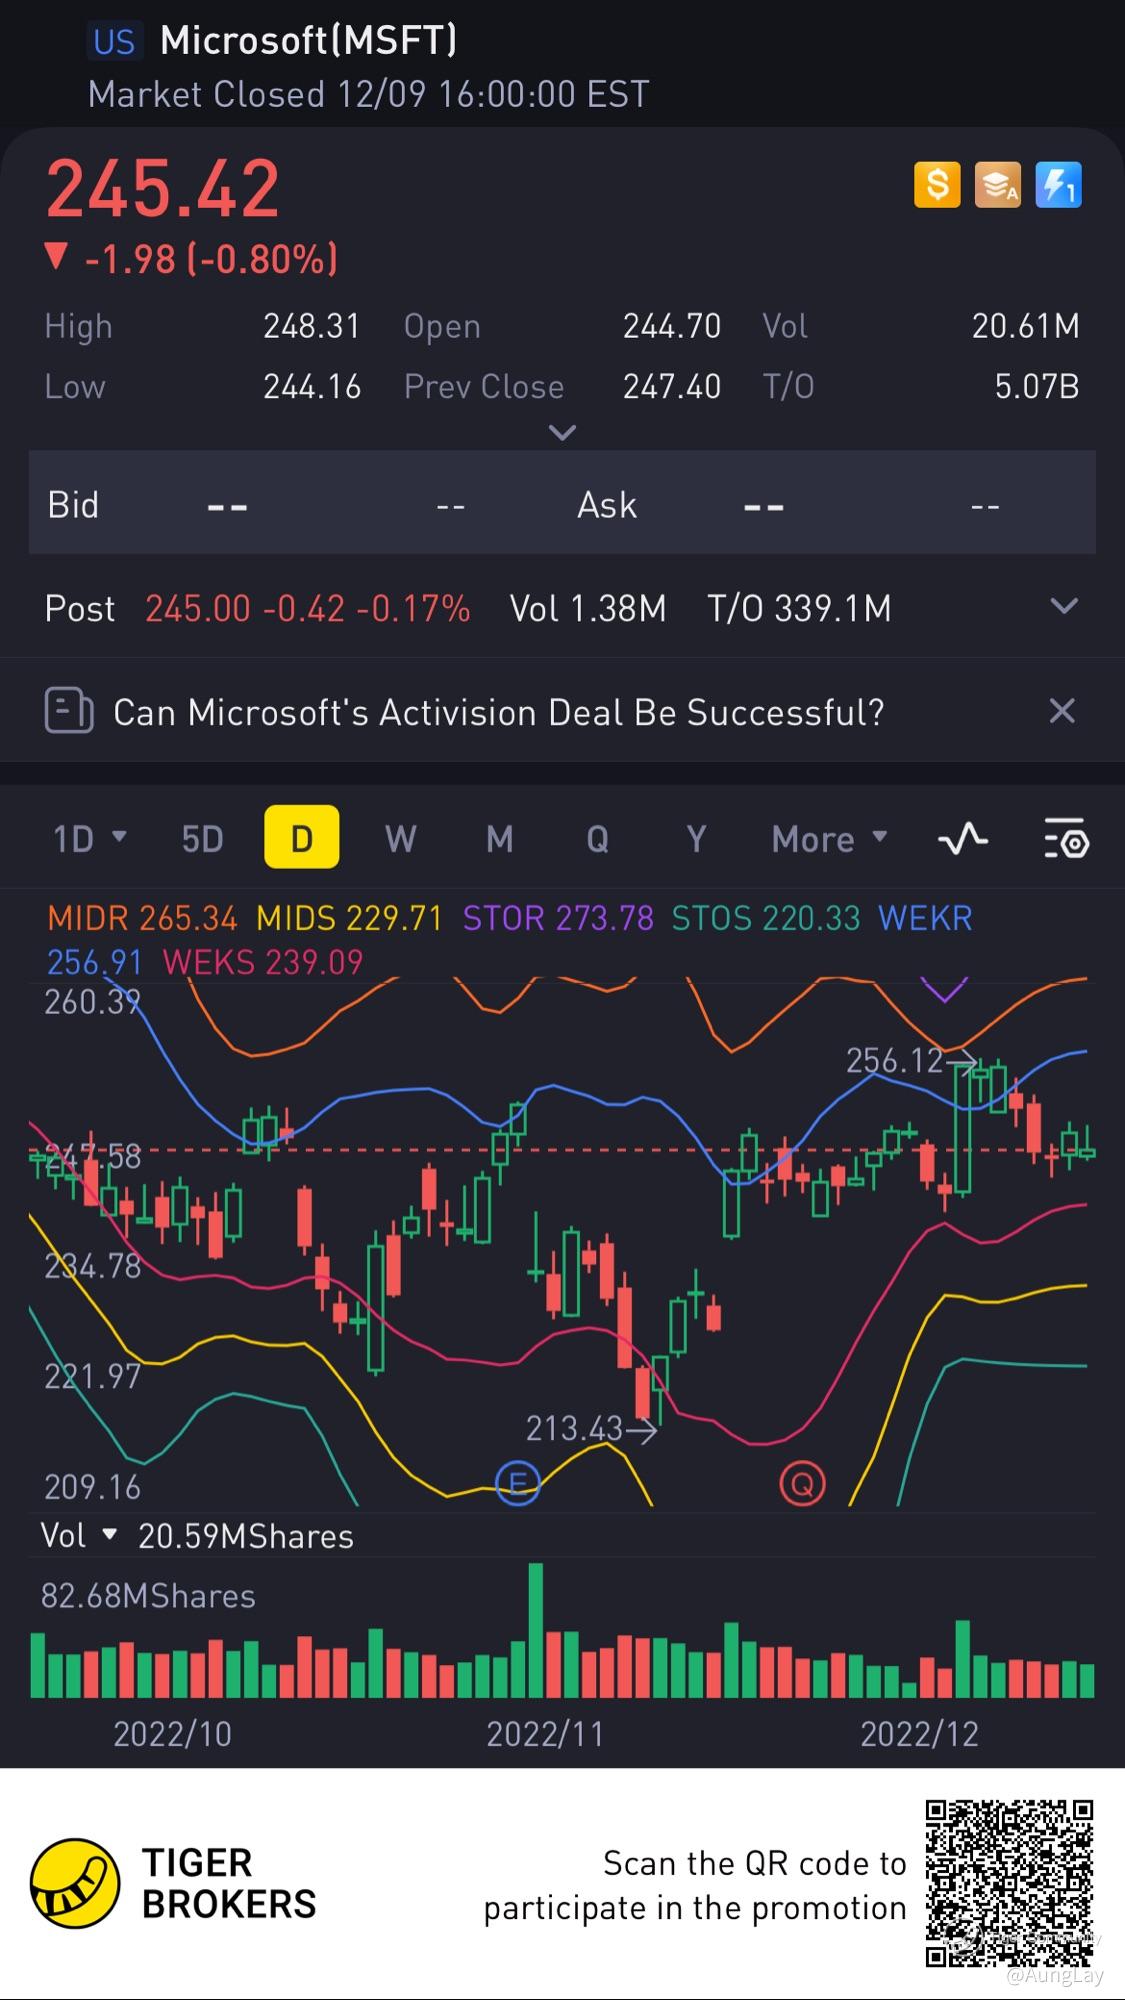
Task: Tap the blue lightning bolt badge icon
Action: tap(1058, 185)
